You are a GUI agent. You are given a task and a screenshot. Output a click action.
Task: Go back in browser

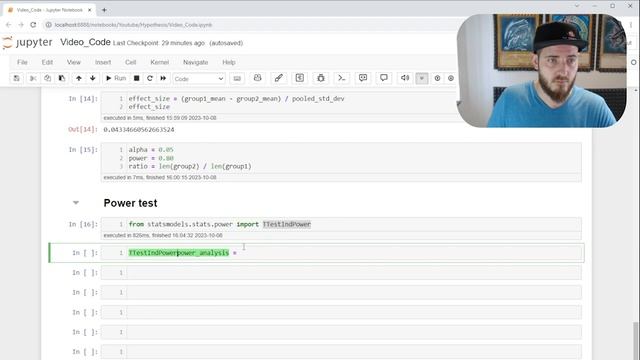[9, 25]
